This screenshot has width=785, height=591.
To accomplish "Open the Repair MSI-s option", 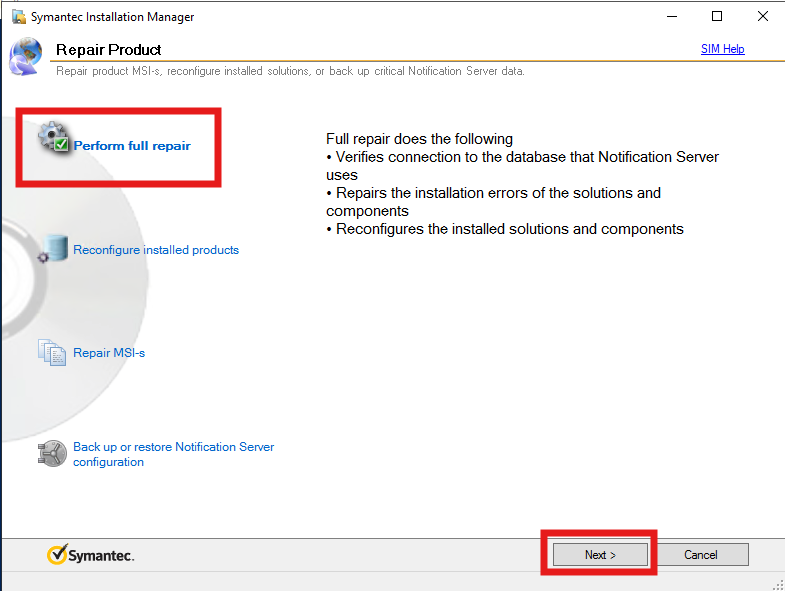I will pos(109,353).
